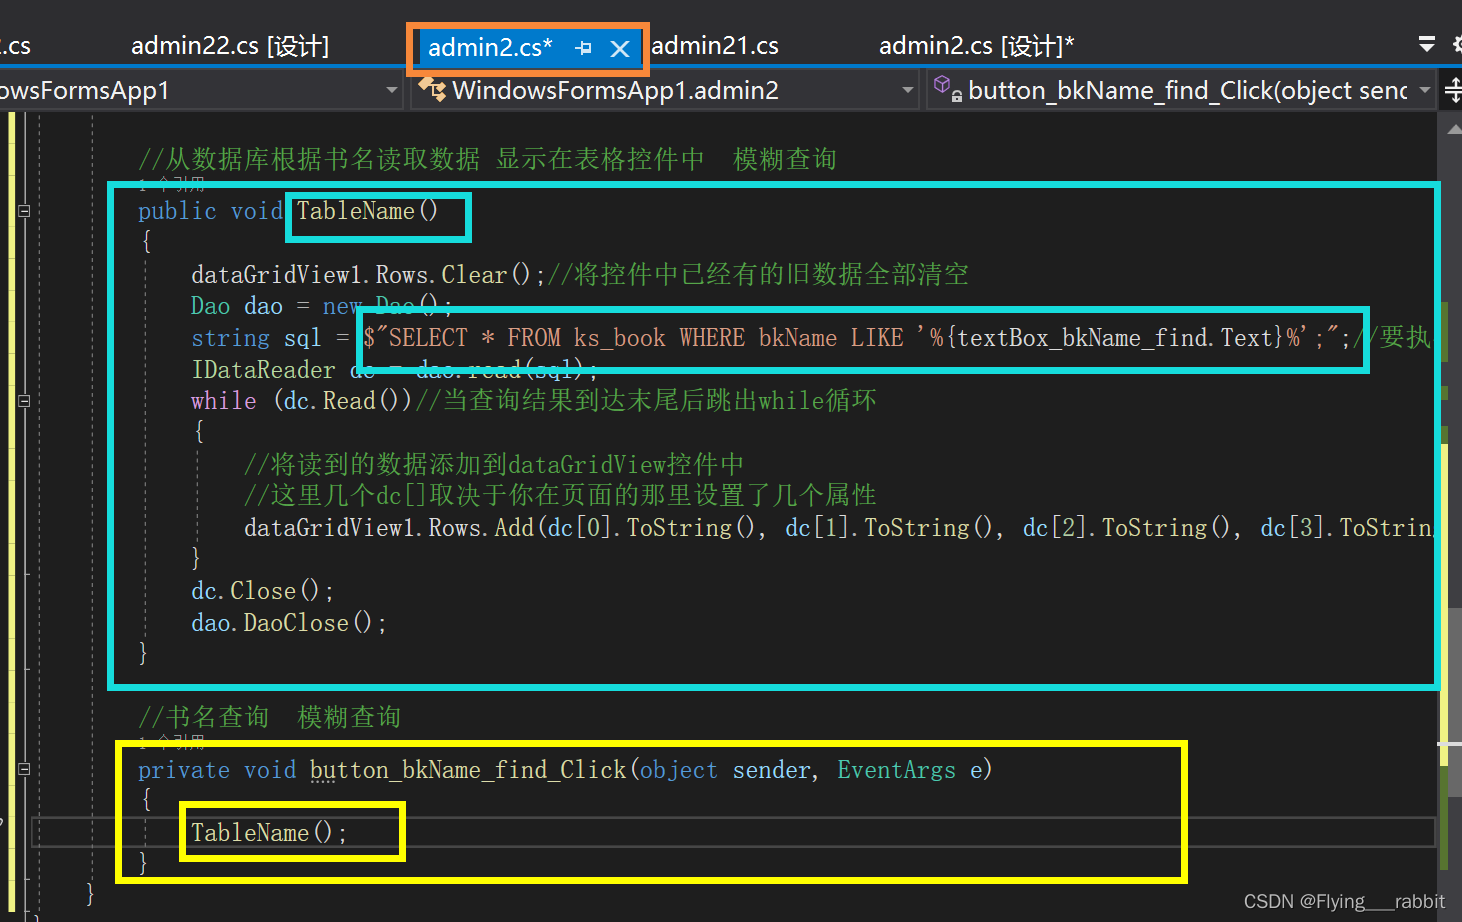The height and width of the screenshot is (922, 1462).
Task: Collapse the TableName method body
Action: [22, 211]
